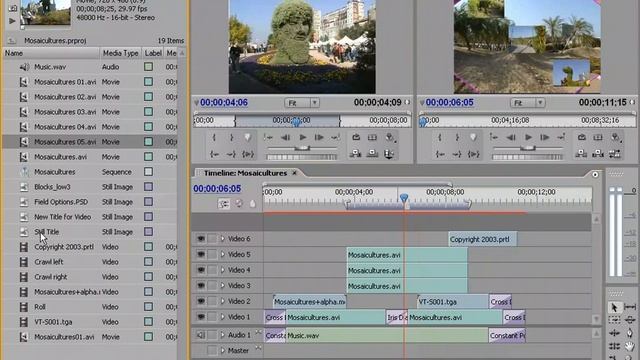Hide the Video 2 track output
This screenshot has height=360, width=640.
click(201, 301)
